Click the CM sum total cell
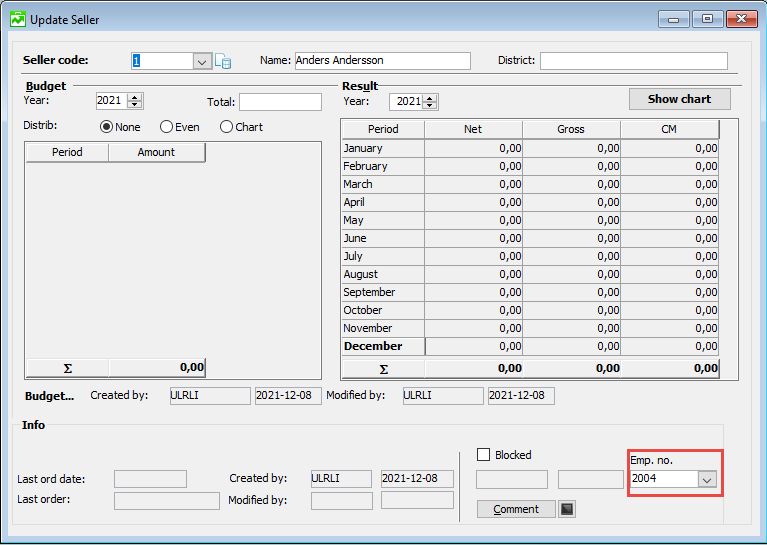Viewport: 767px width, 545px height. [x=669, y=368]
